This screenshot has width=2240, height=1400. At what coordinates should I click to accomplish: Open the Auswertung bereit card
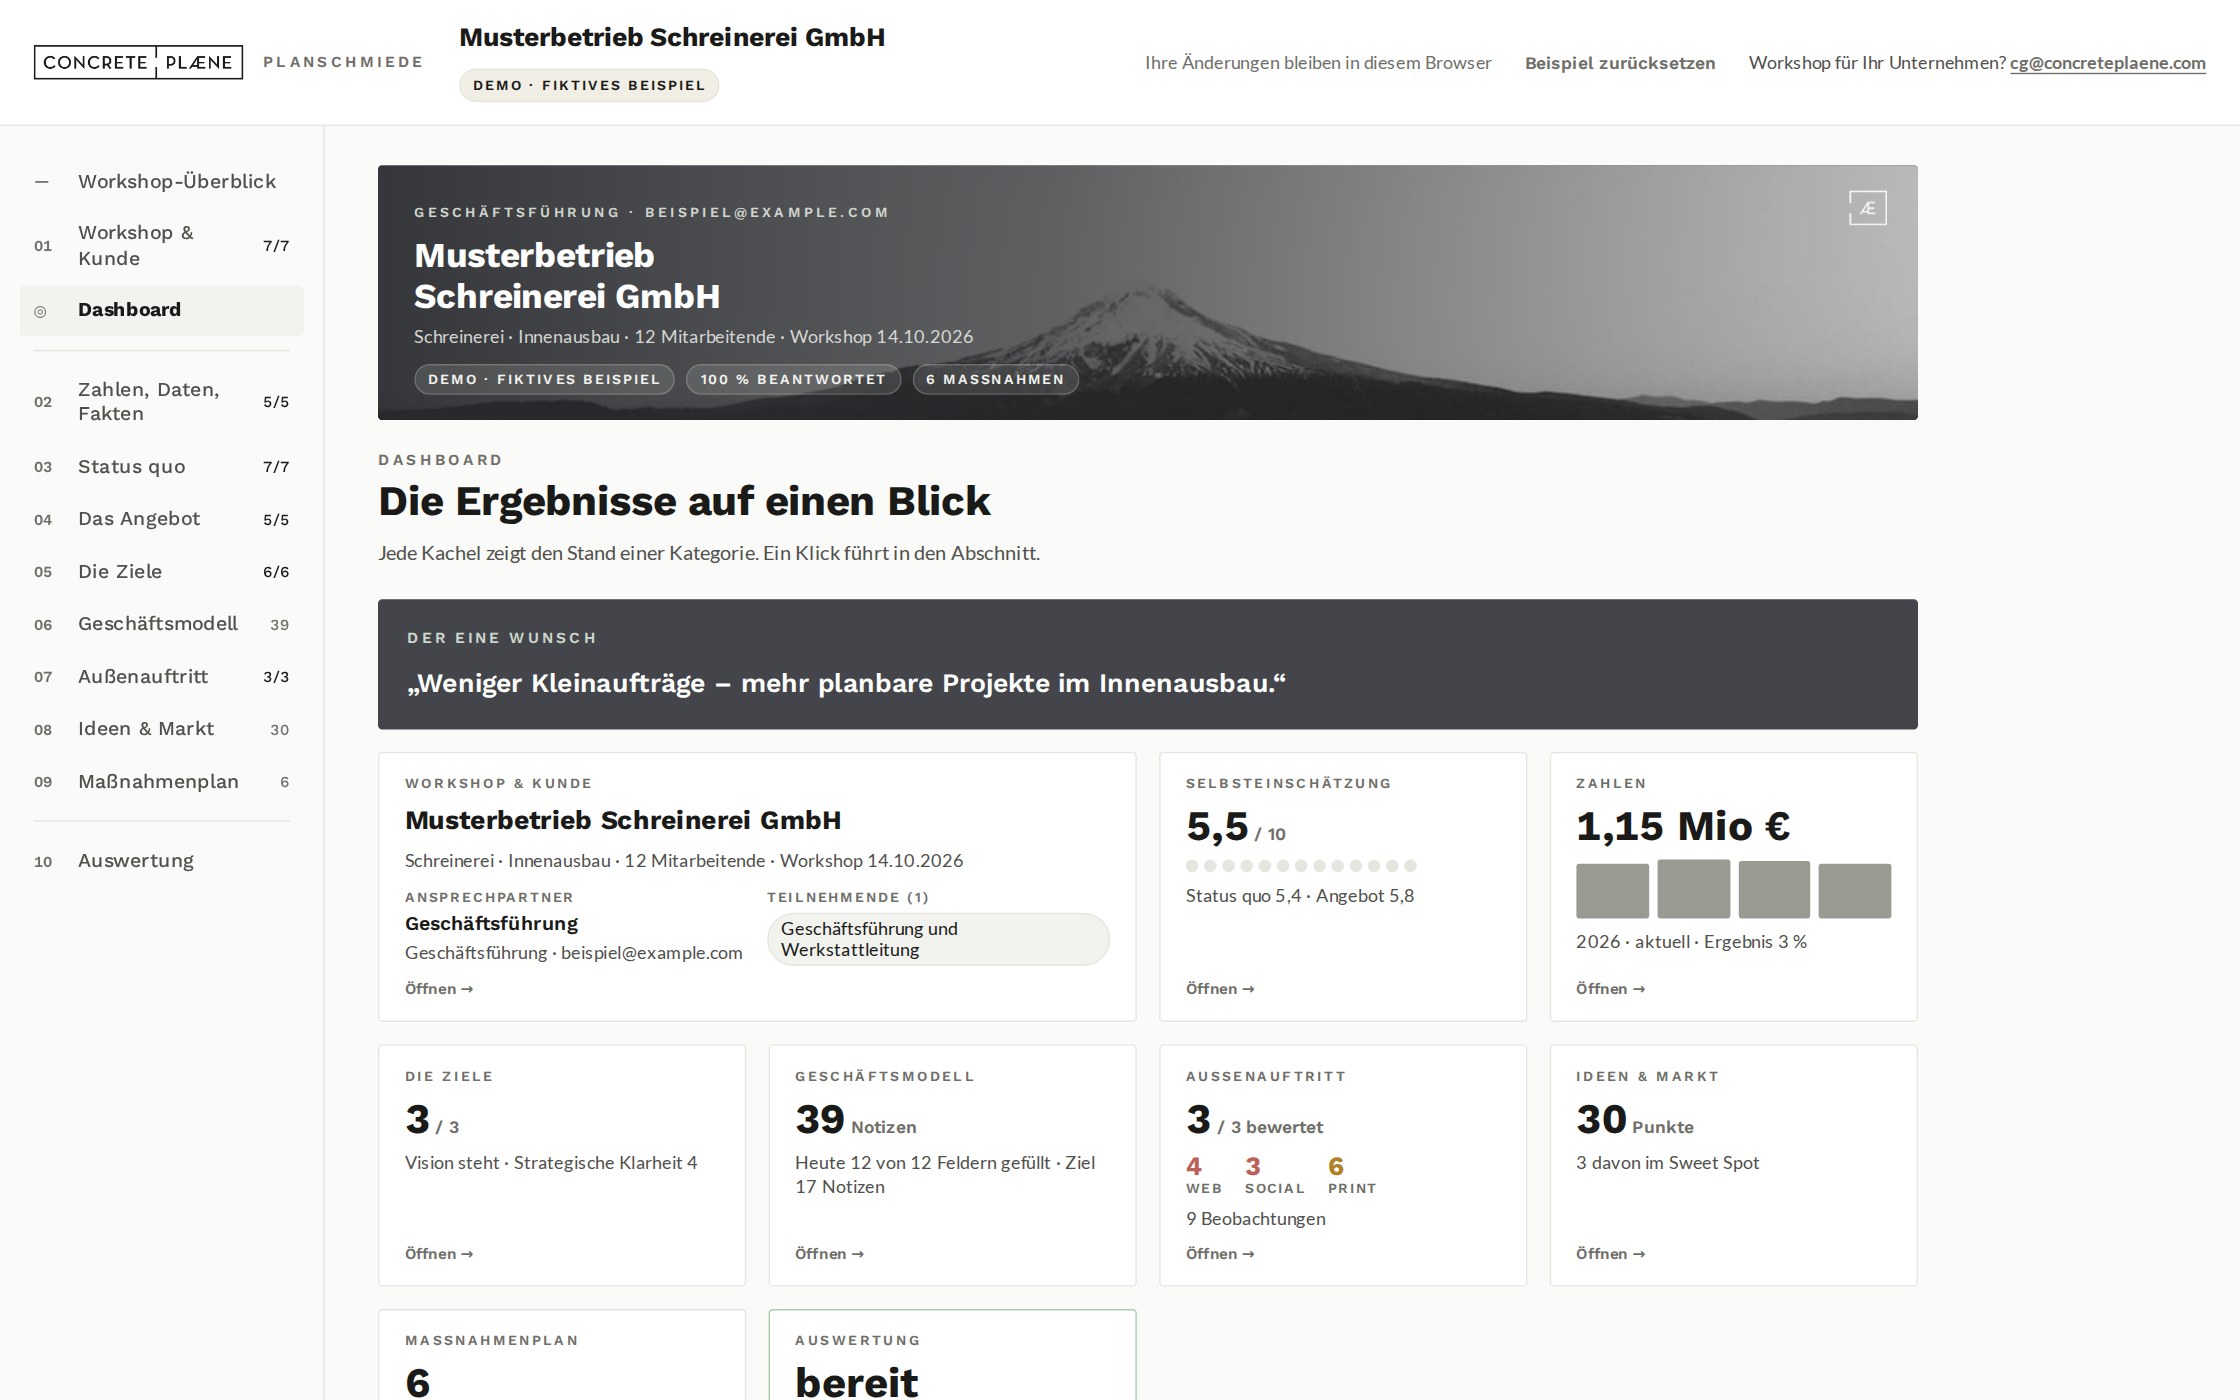click(x=952, y=1355)
